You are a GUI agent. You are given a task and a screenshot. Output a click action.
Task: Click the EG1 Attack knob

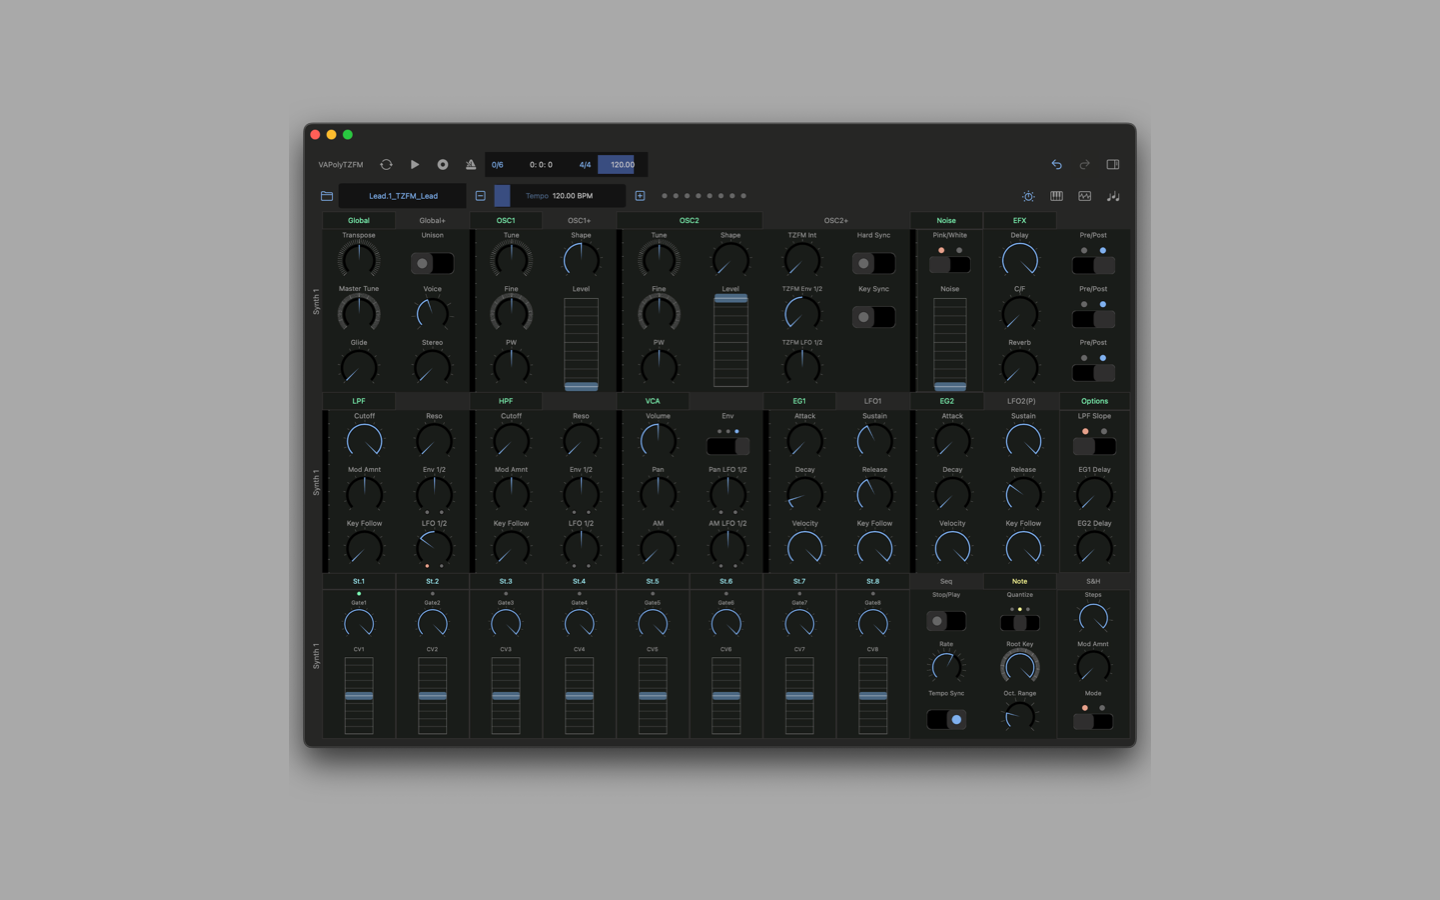click(x=805, y=441)
